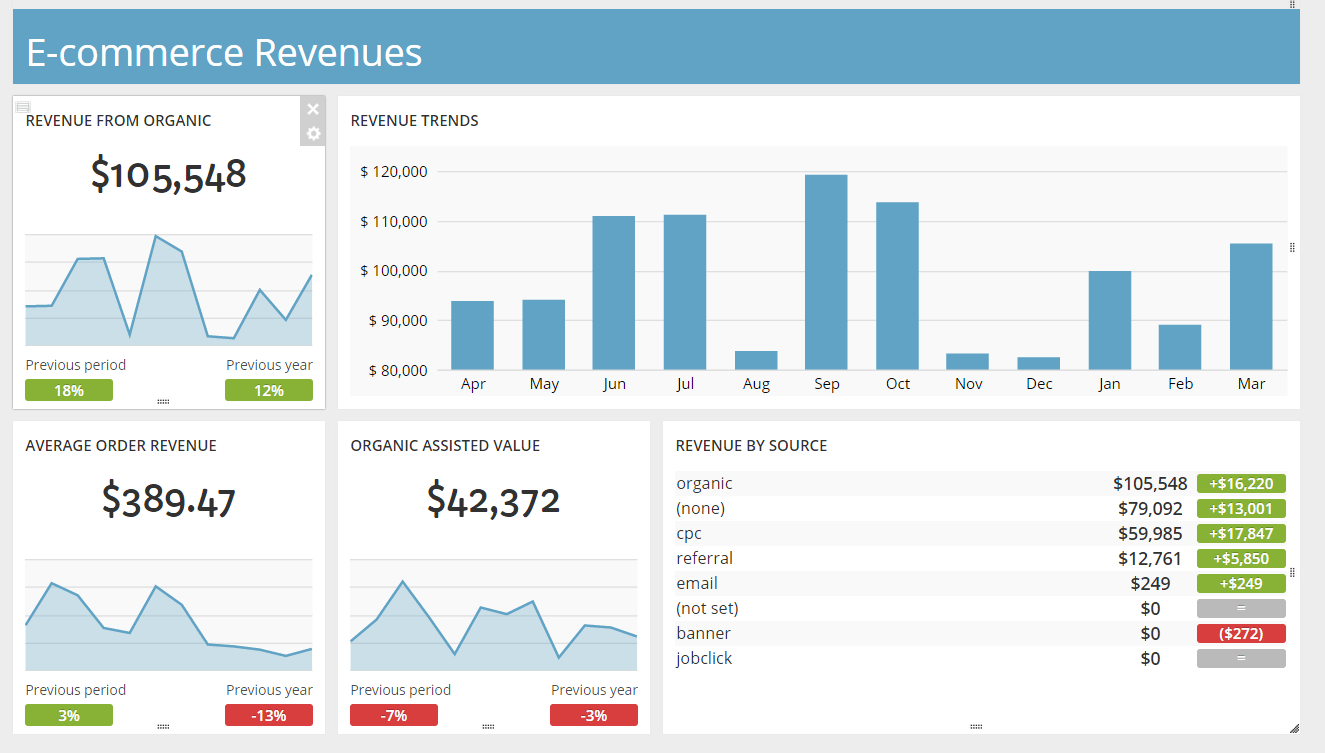Click the $42,372 Organic Assisted Value figure

[493, 499]
